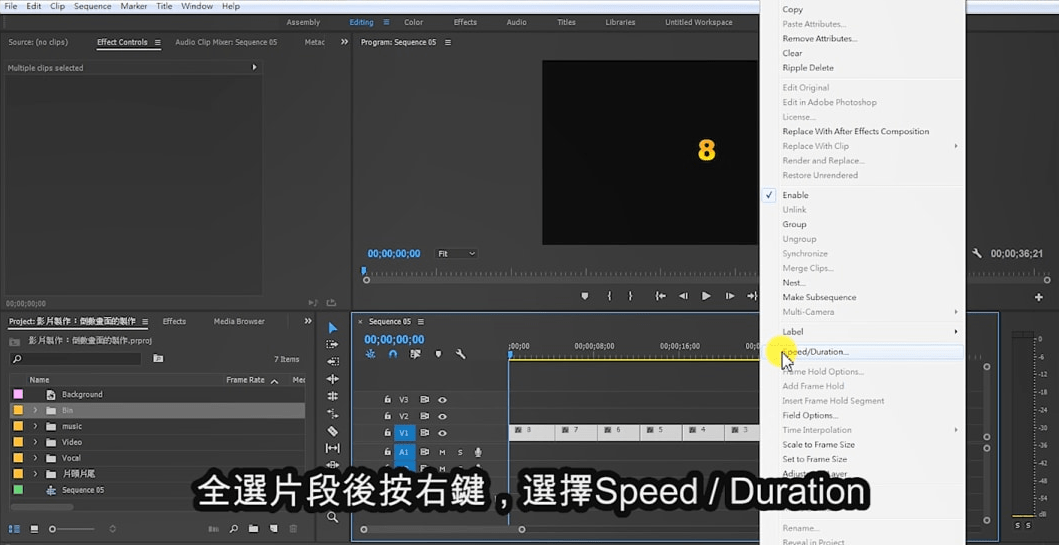Toggle lock on track V1
Image resolution: width=1059 pixels, height=545 pixels.
pyautogui.click(x=388, y=433)
